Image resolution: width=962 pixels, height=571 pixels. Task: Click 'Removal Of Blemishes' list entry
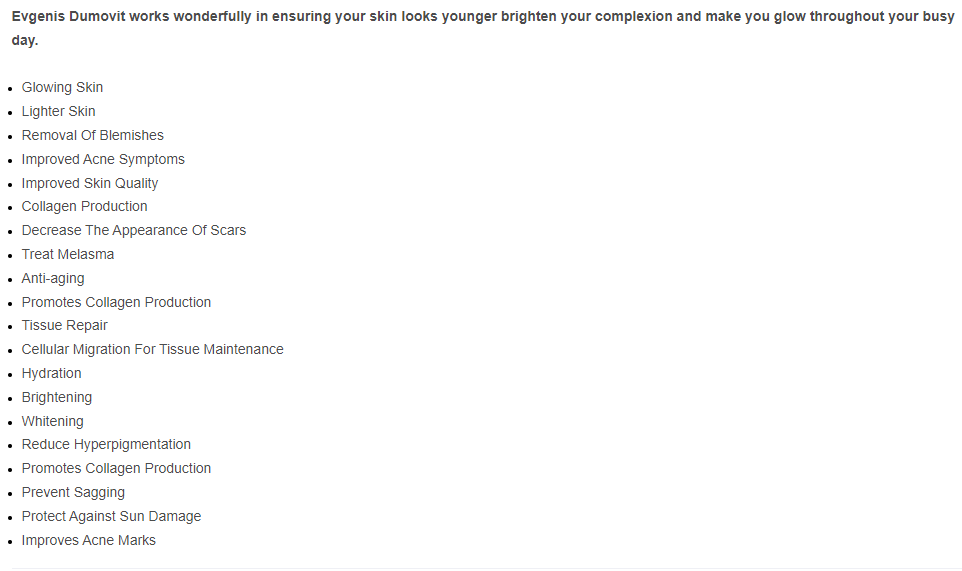click(x=92, y=135)
